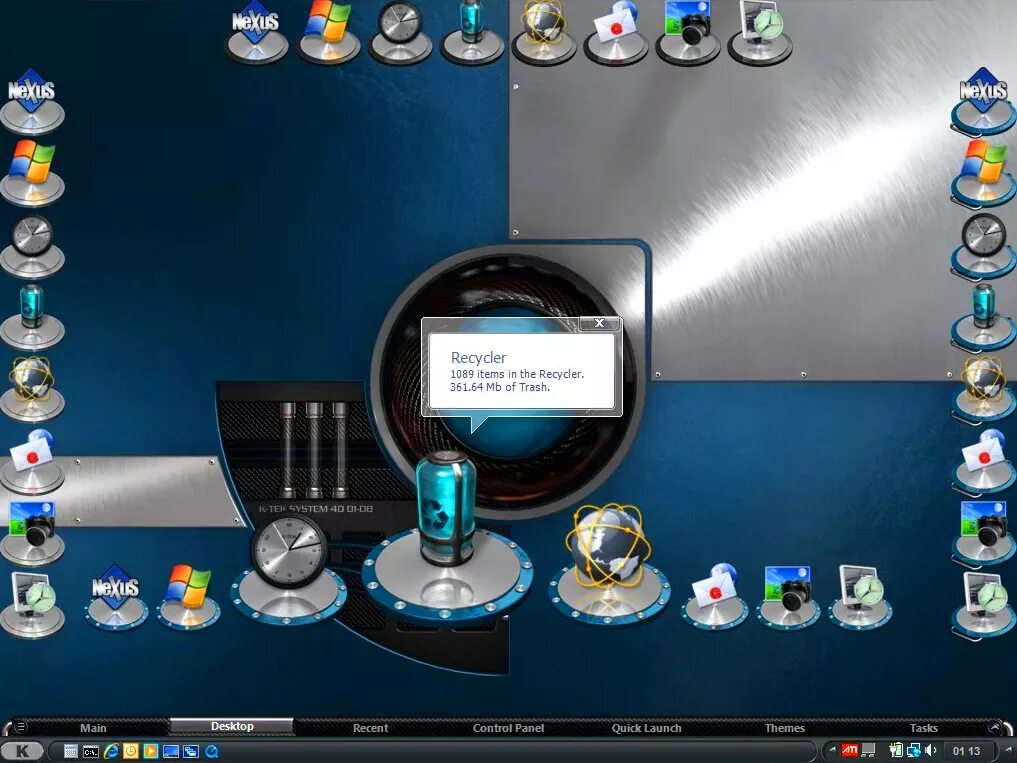The image size is (1017, 763).
Task: Launch QuickTime from the taskbar
Action: [x=211, y=751]
